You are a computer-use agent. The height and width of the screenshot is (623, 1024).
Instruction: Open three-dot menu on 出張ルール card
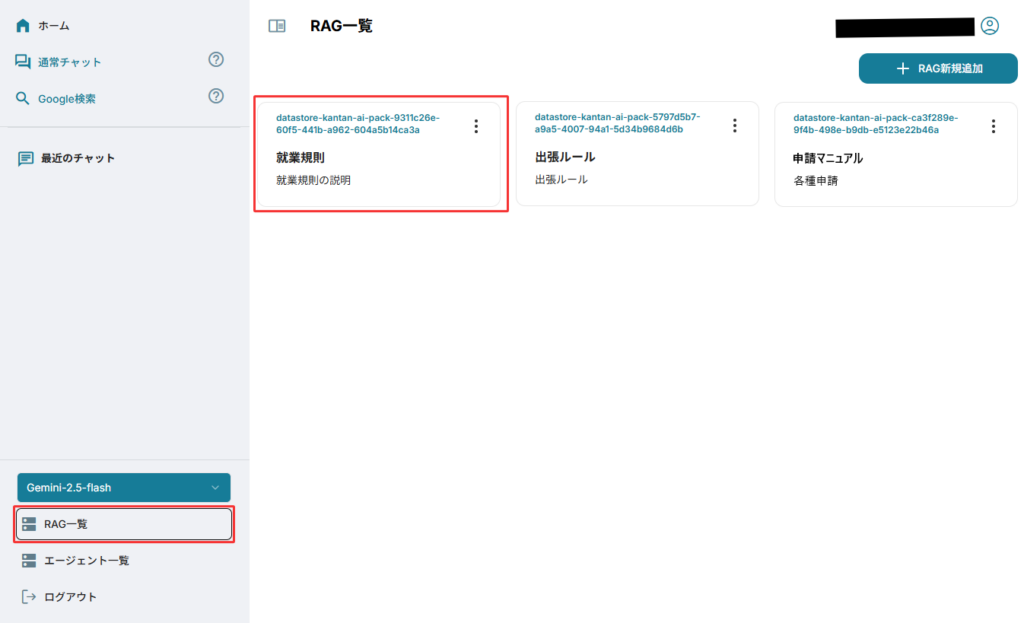click(735, 126)
